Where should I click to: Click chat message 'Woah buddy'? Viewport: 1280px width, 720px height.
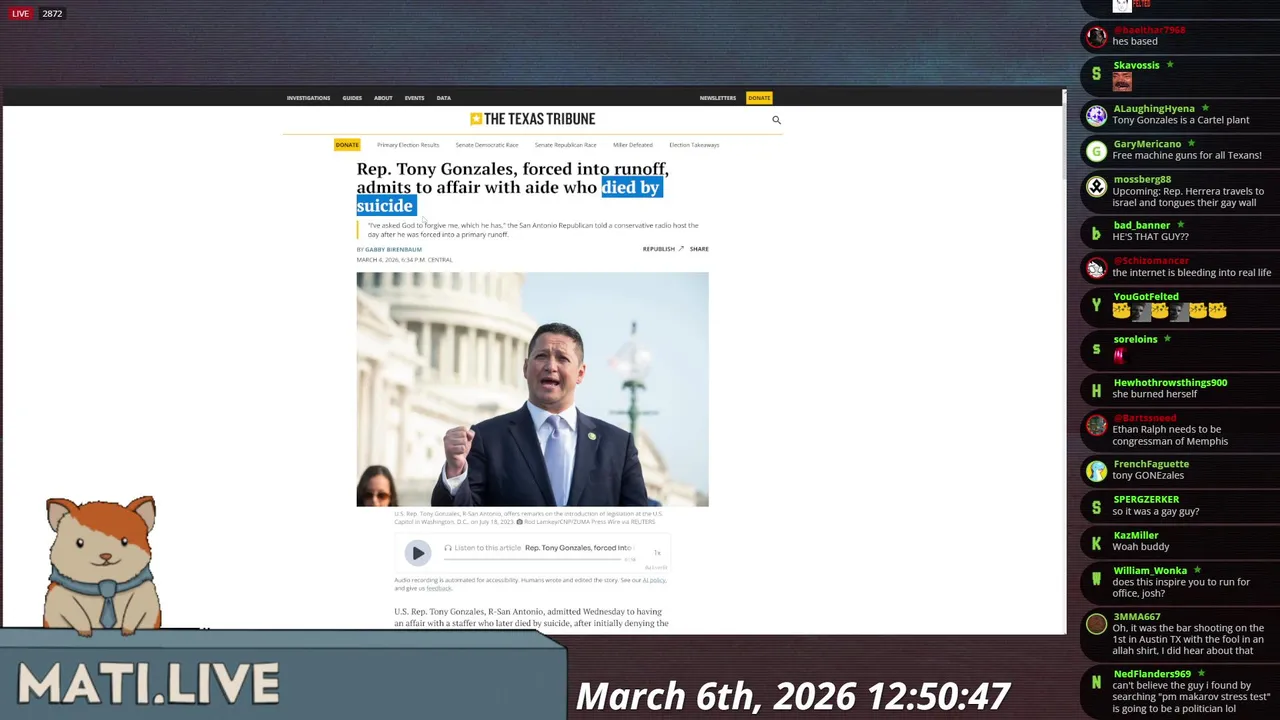point(1140,547)
